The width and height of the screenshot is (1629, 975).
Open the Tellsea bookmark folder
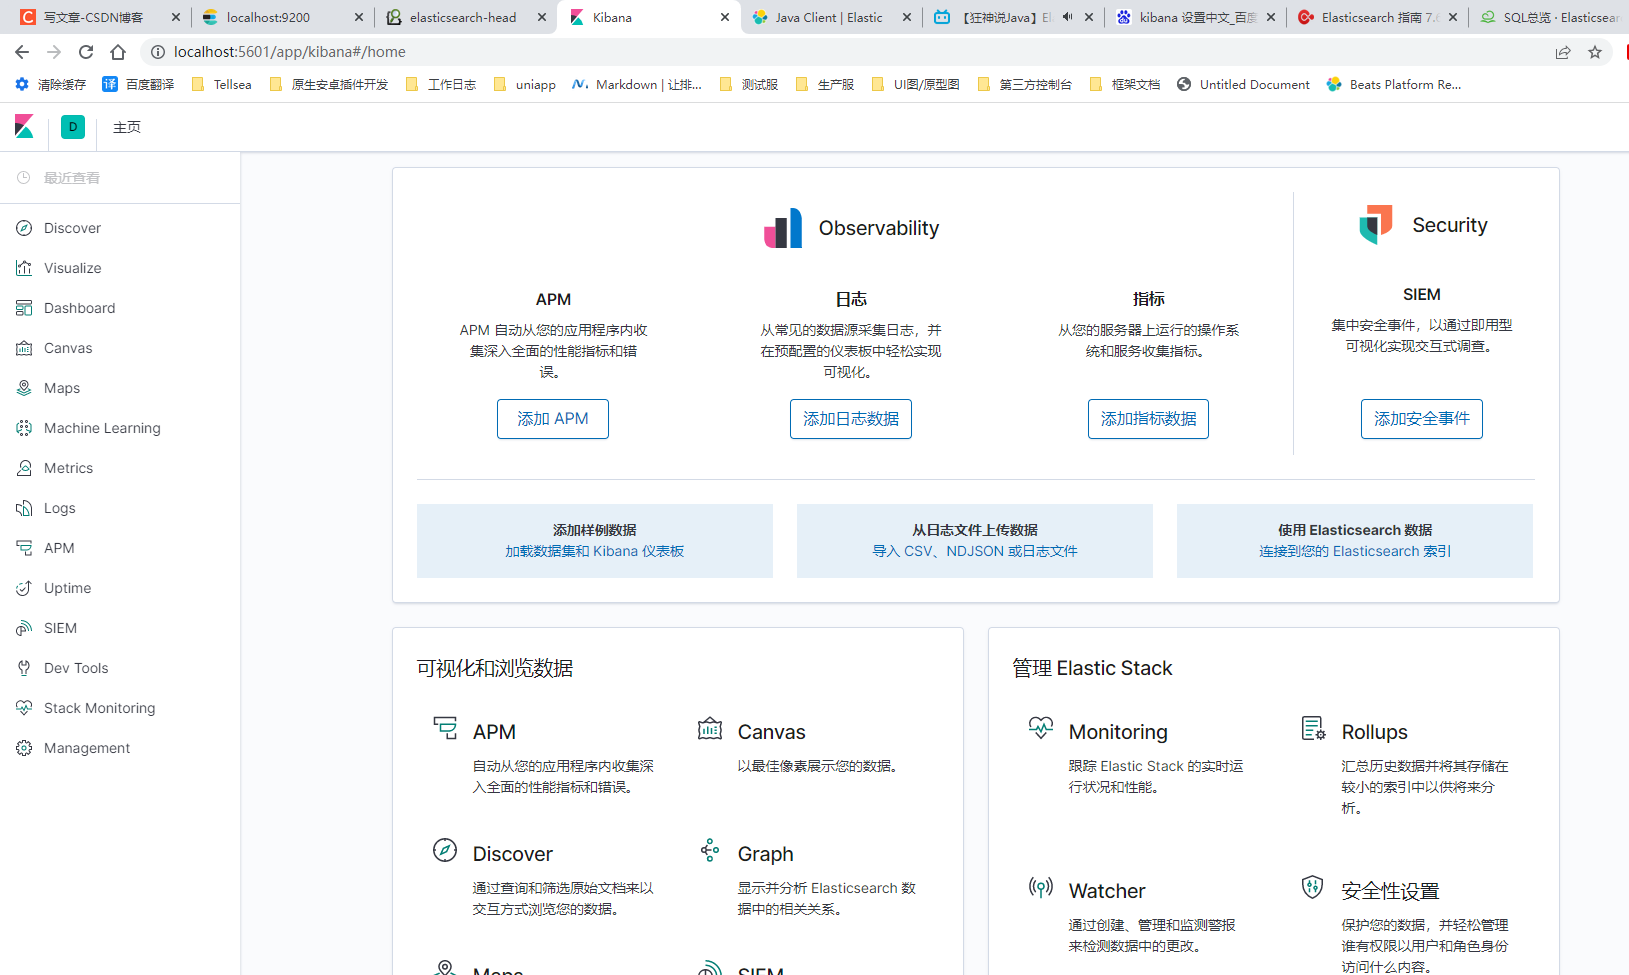[x=221, y=85]
